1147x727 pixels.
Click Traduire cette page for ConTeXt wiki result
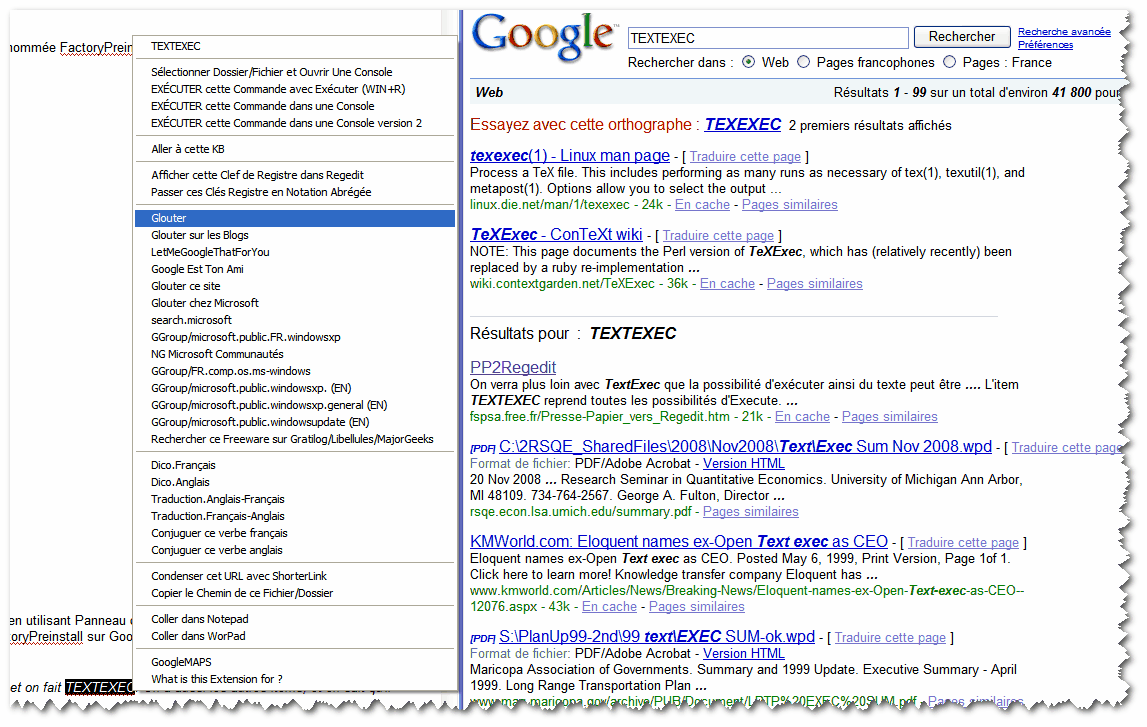coord(718,236)
